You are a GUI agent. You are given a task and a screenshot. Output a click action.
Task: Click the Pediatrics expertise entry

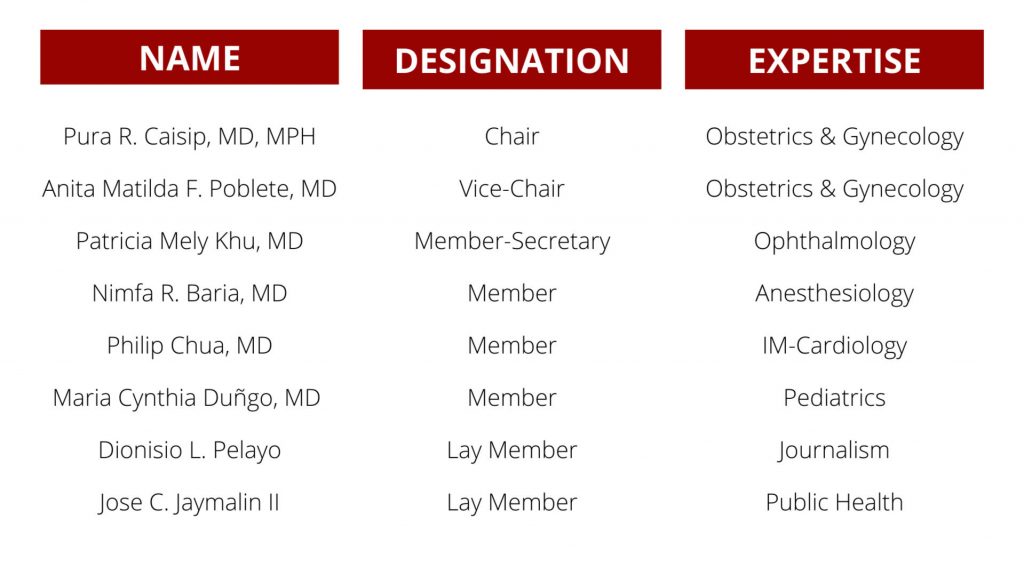click(834, 398)
